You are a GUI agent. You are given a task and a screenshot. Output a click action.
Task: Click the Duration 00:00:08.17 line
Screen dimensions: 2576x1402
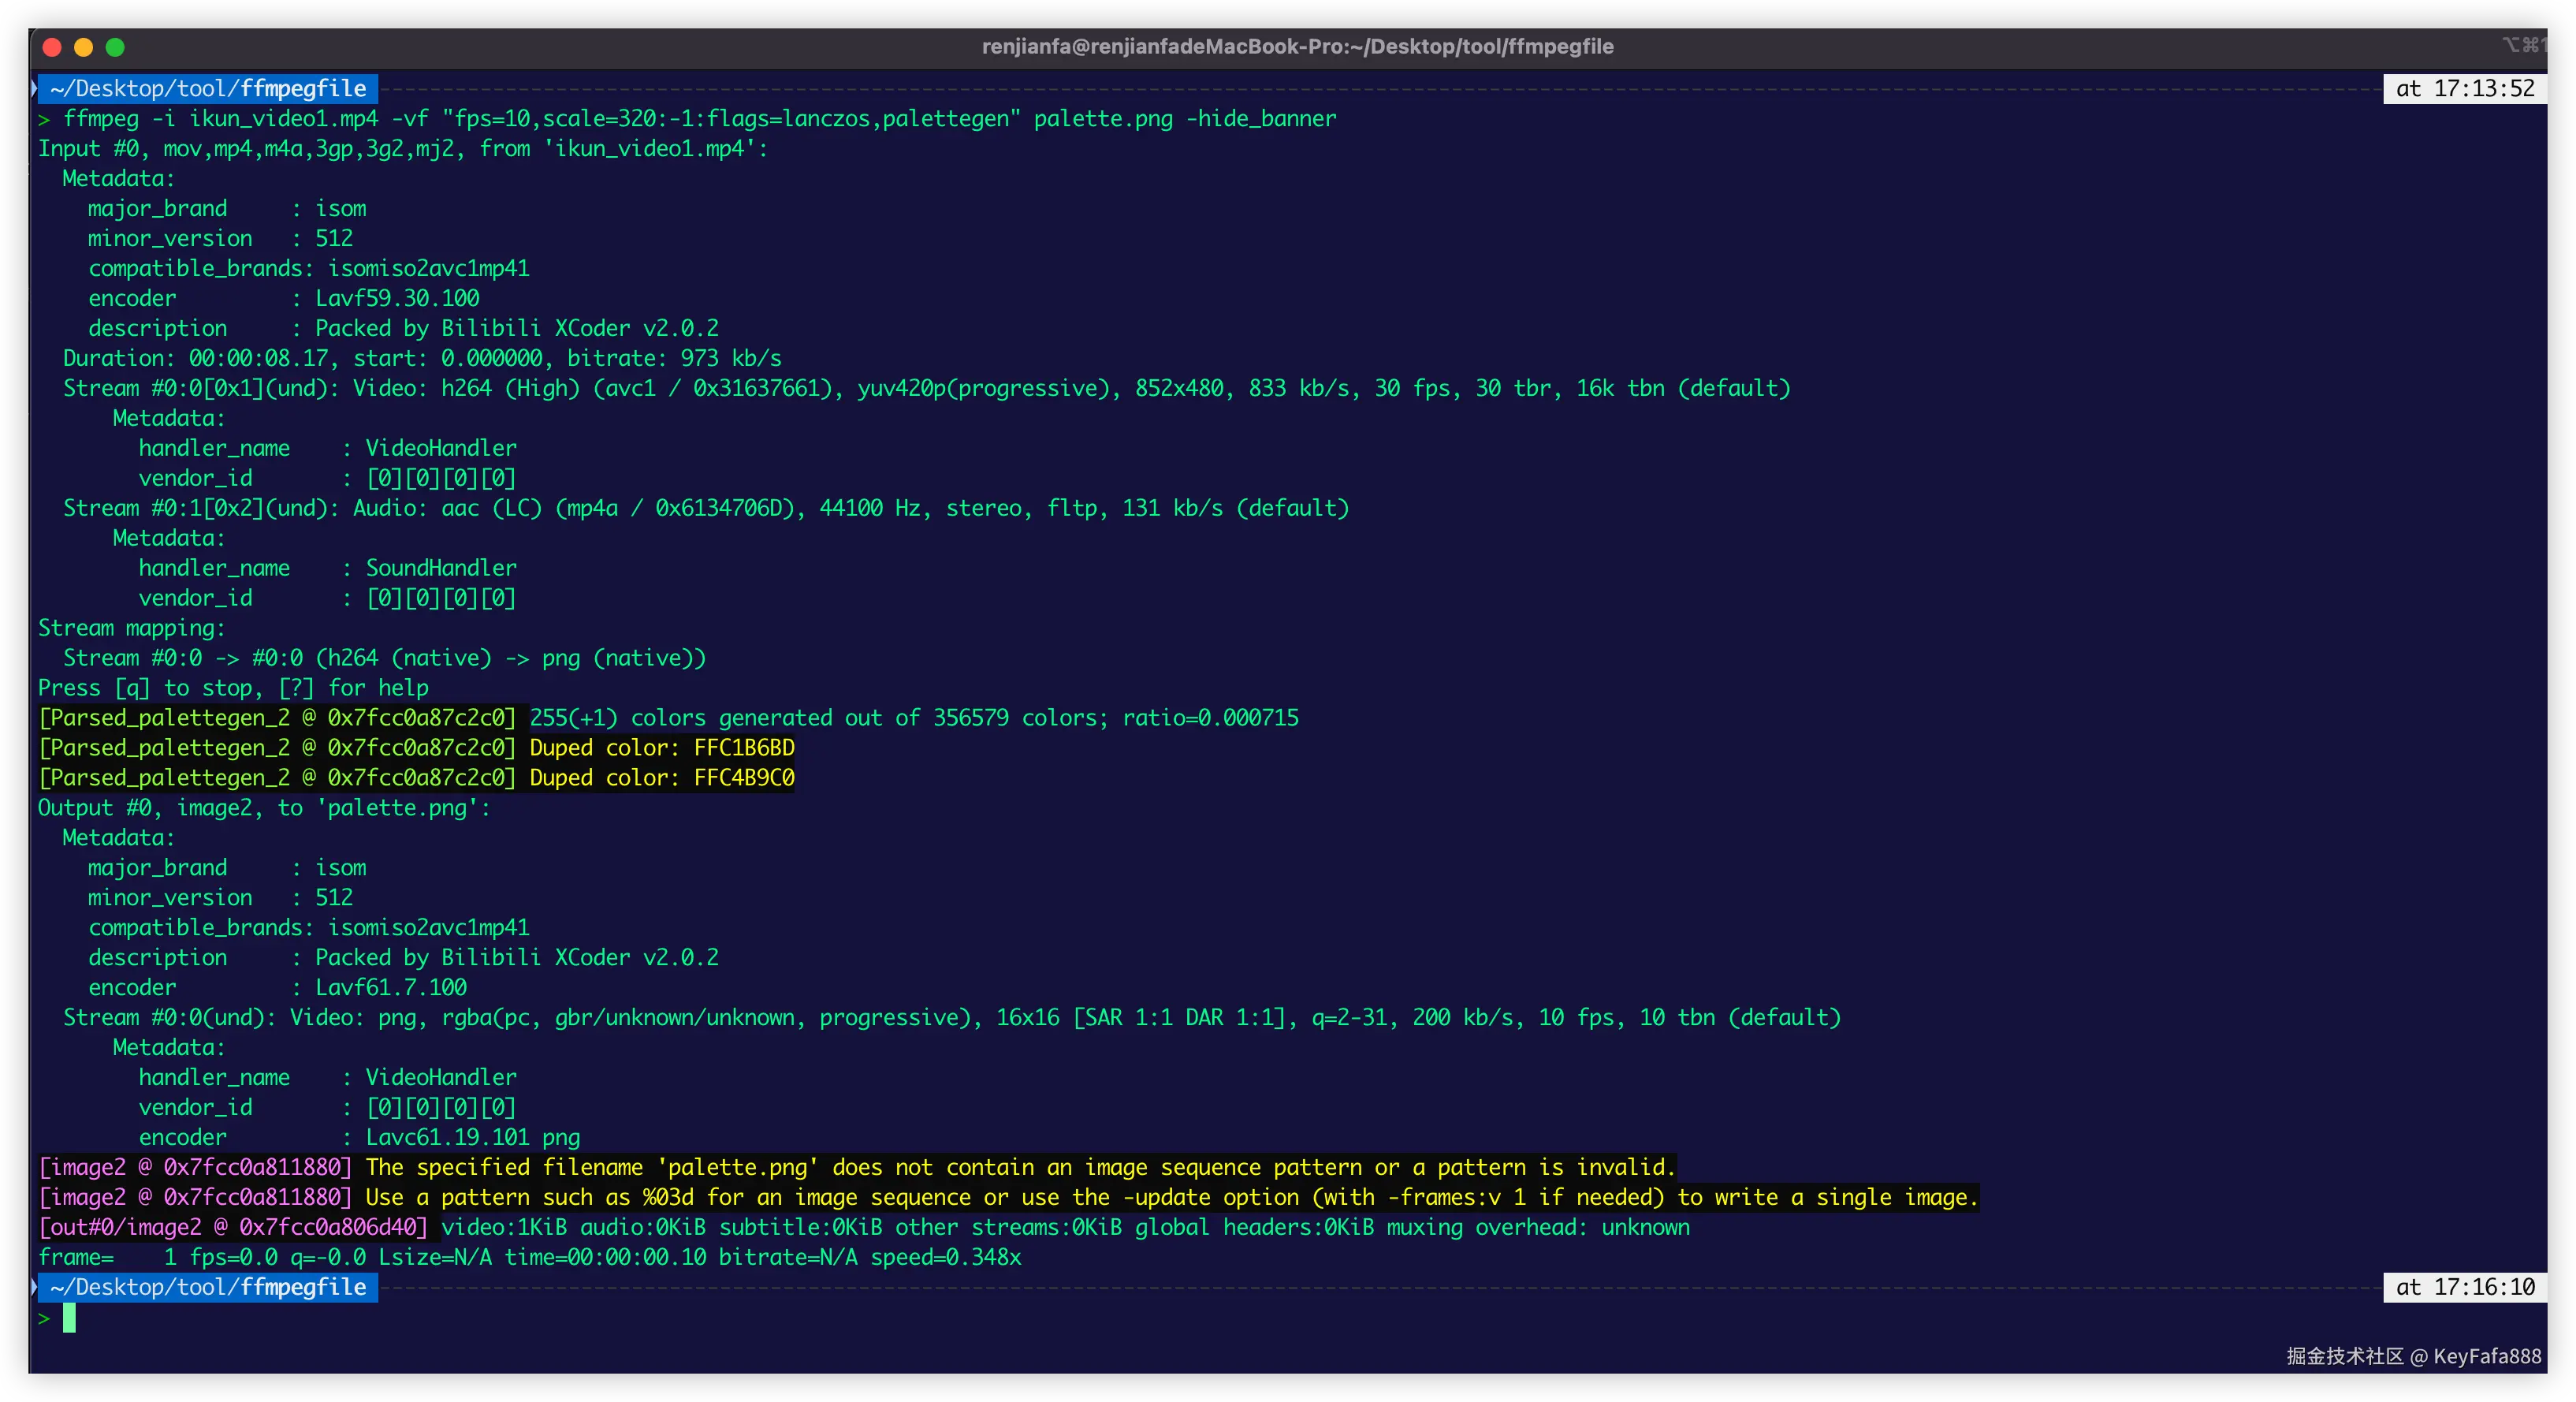pos(421,358)
